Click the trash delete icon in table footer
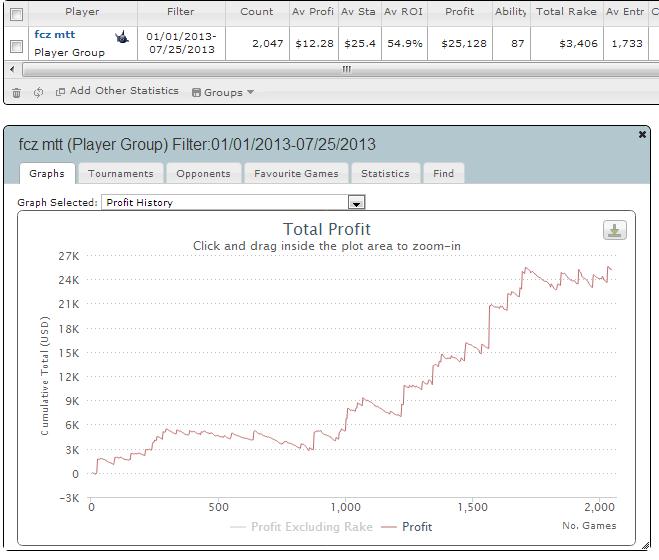The height and width of the screenshot is (560, 659). tap(16, 92)
